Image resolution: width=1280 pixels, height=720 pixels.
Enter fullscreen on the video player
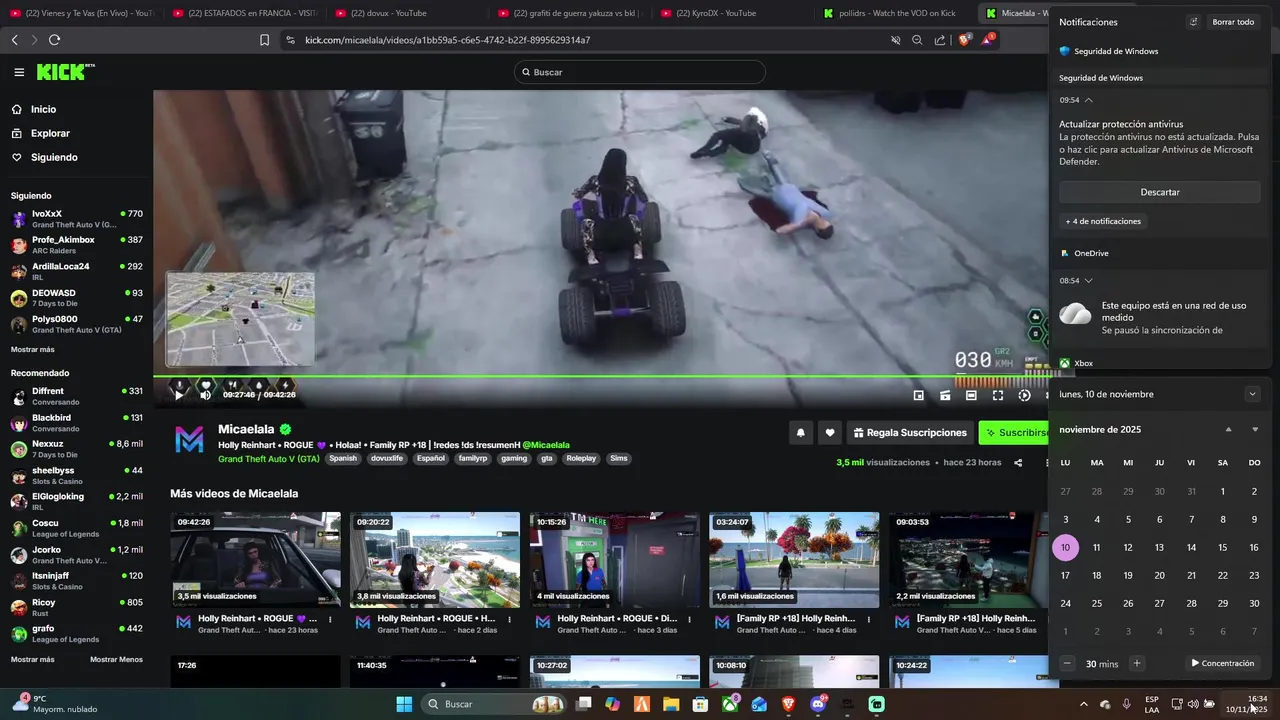point(997,395)
